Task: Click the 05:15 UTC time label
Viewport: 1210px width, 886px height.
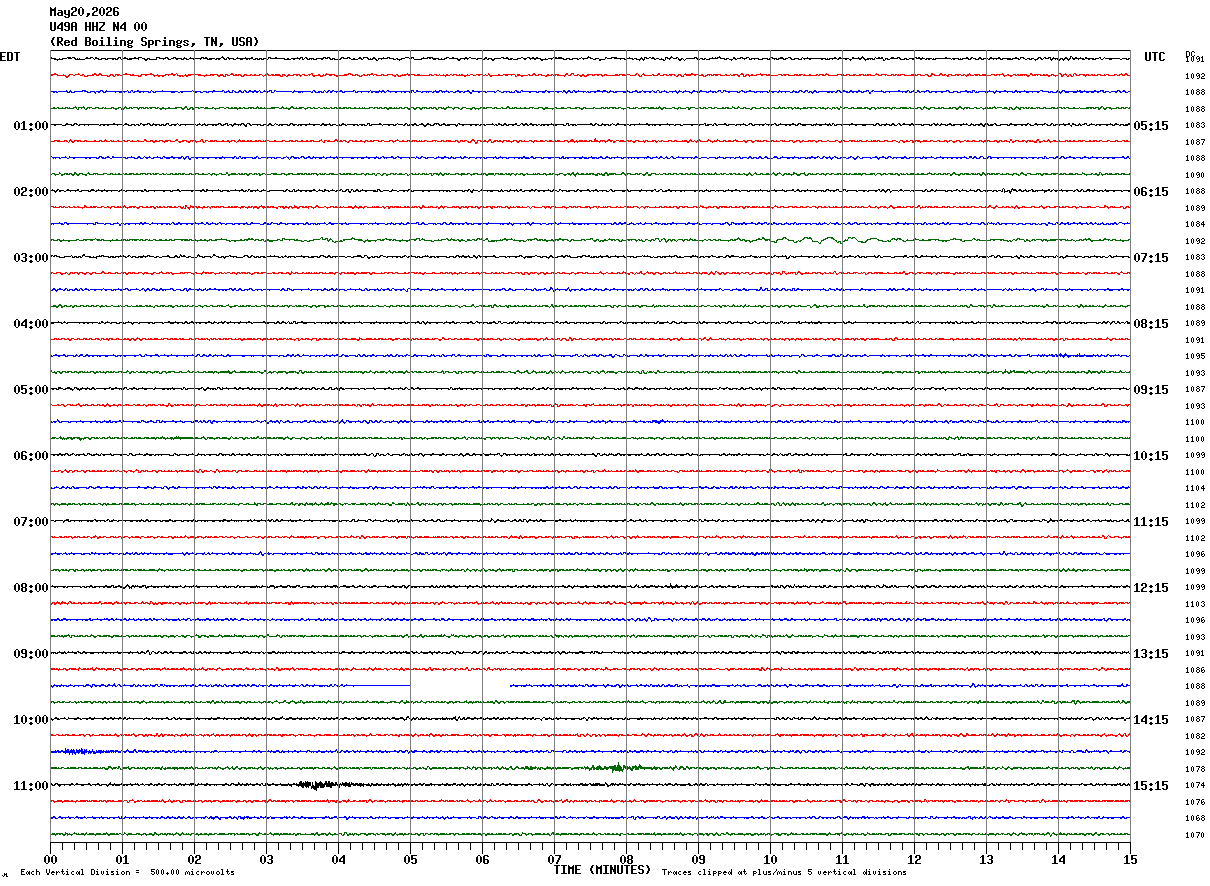Action: [1151, 126]
